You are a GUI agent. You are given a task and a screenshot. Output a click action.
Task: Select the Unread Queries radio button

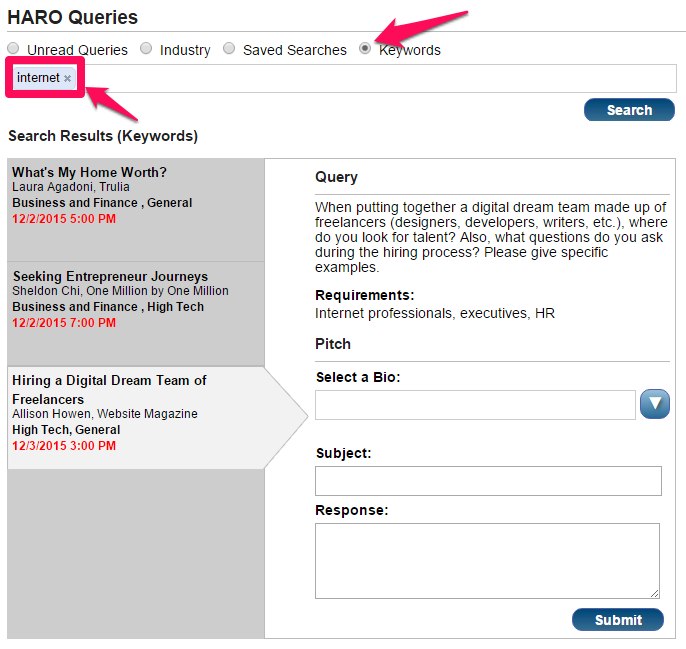click(x=14, y=48)
